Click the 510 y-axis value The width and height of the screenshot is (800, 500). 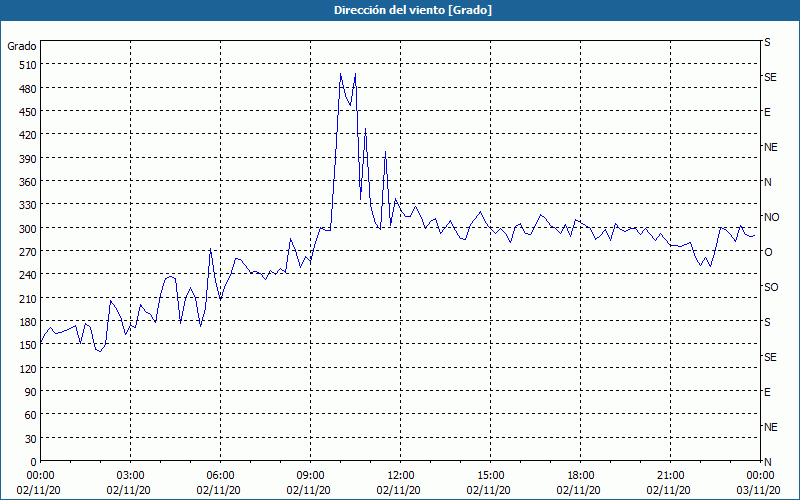click(28, 65)
